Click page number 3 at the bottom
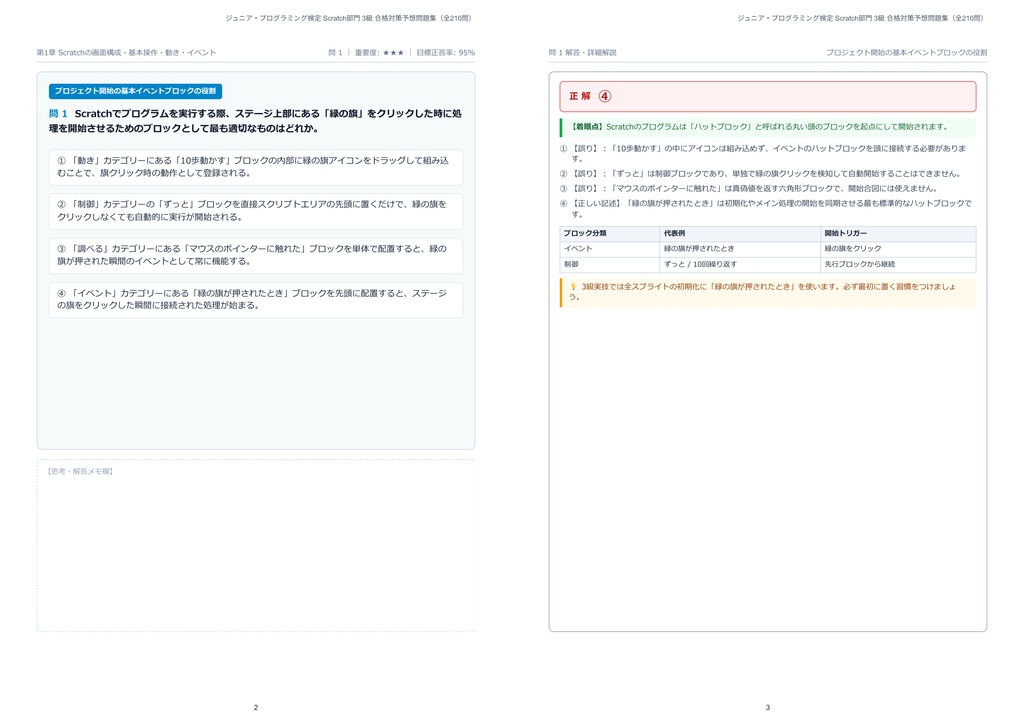This screenshot has height=724, width=1024. pos(768,707)
